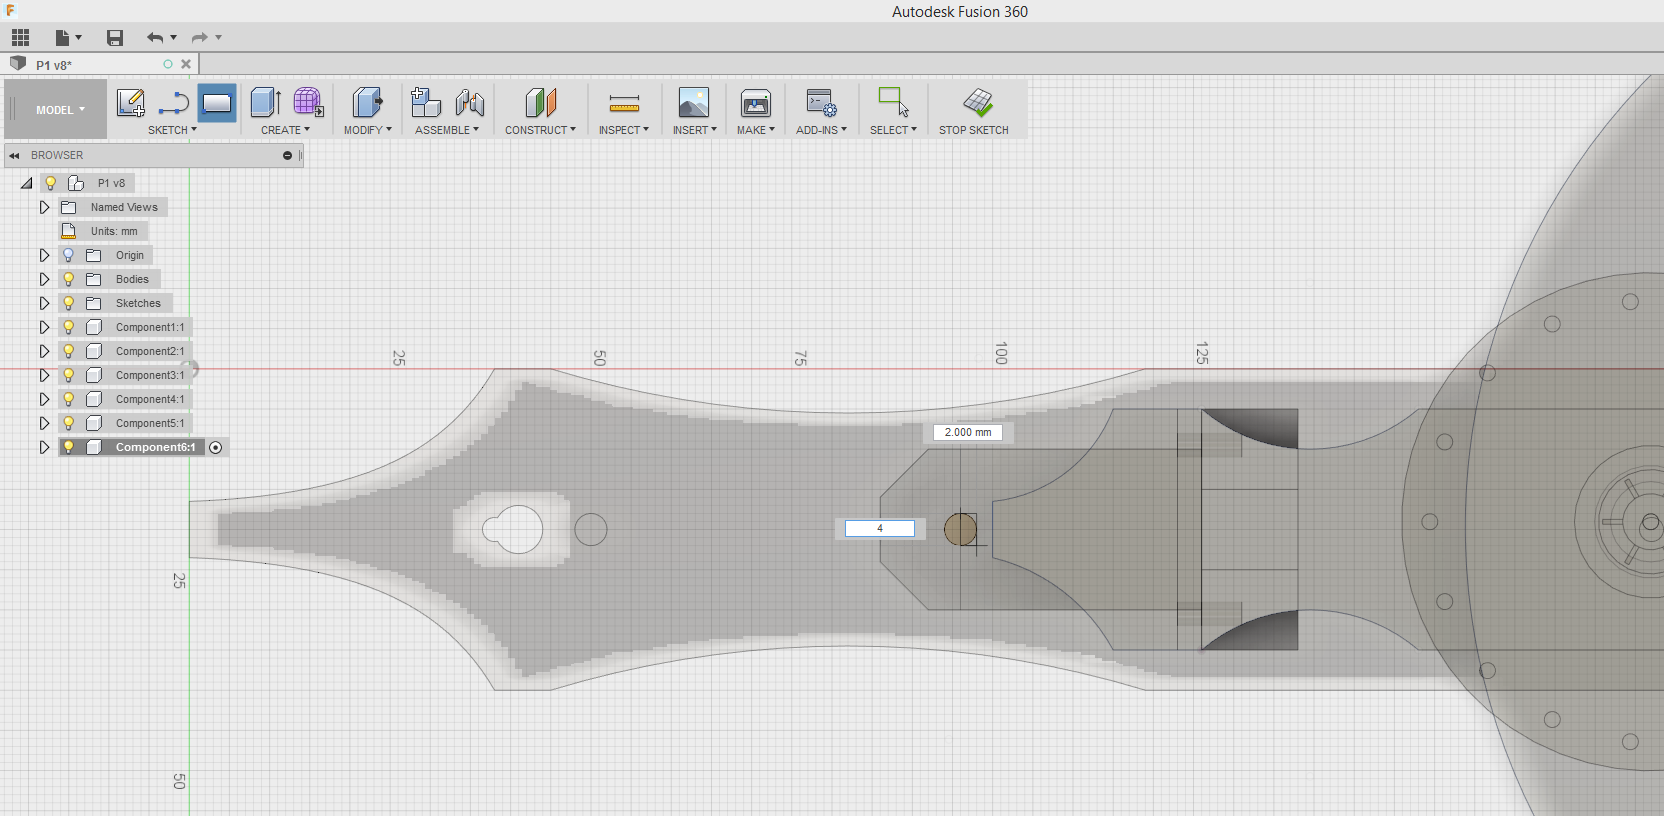Expand the Component6:1 node

[x=44, y=447]
